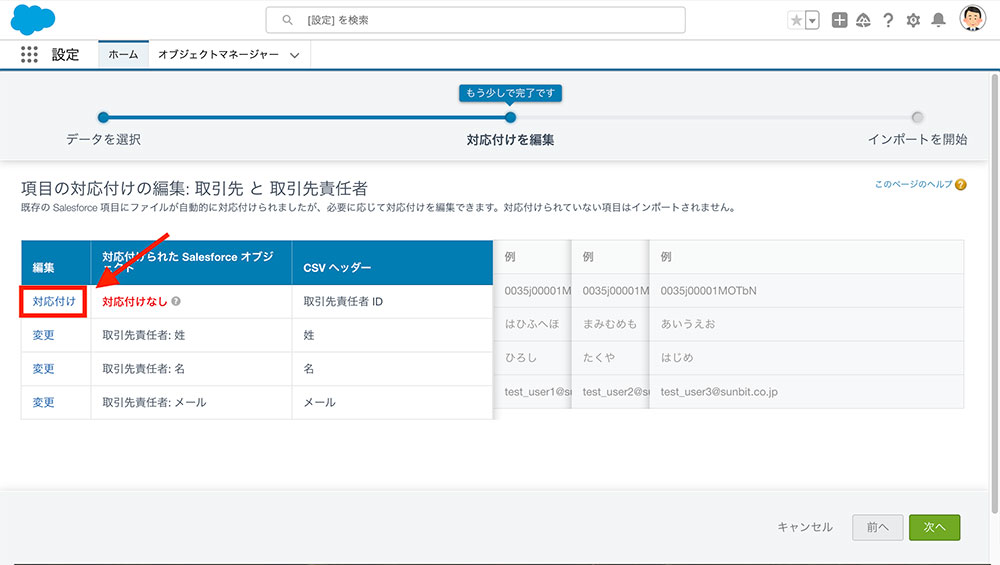Open the setup gear icon
Image resolution: width=1000 pixels, height=565 pixels.
click(913, 20)
